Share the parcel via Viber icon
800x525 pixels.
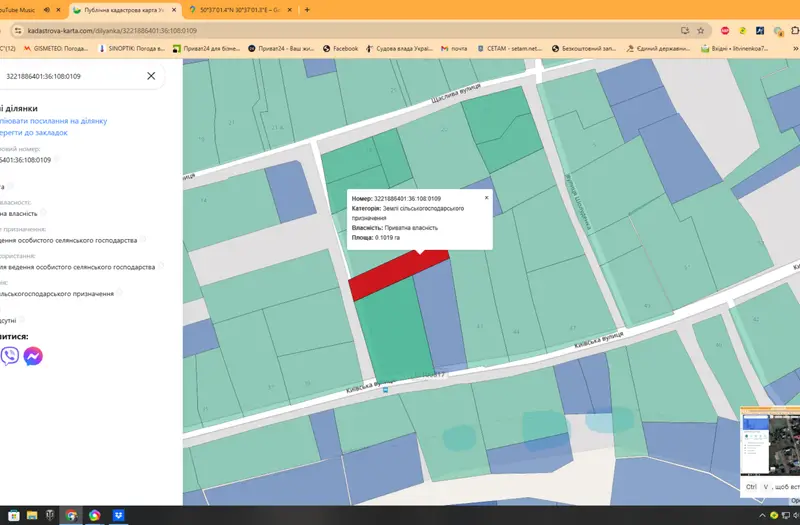(x=10, y=356)
